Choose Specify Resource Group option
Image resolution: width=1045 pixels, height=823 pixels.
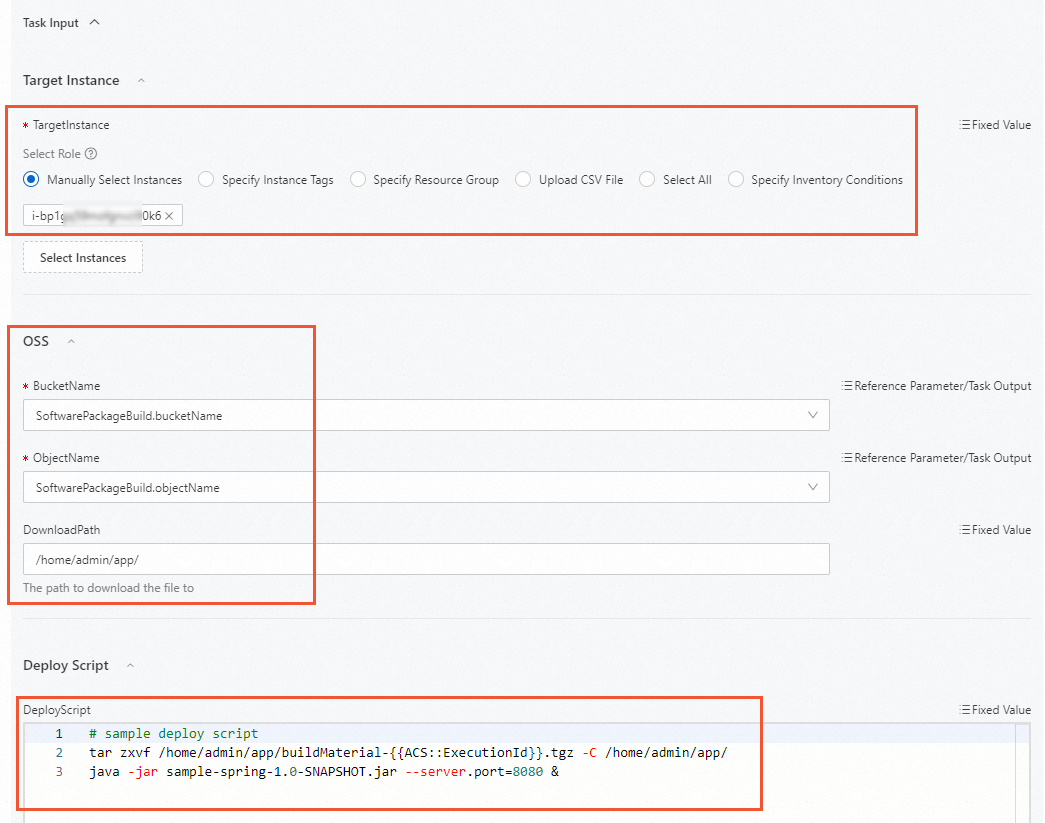coord(358,179)
